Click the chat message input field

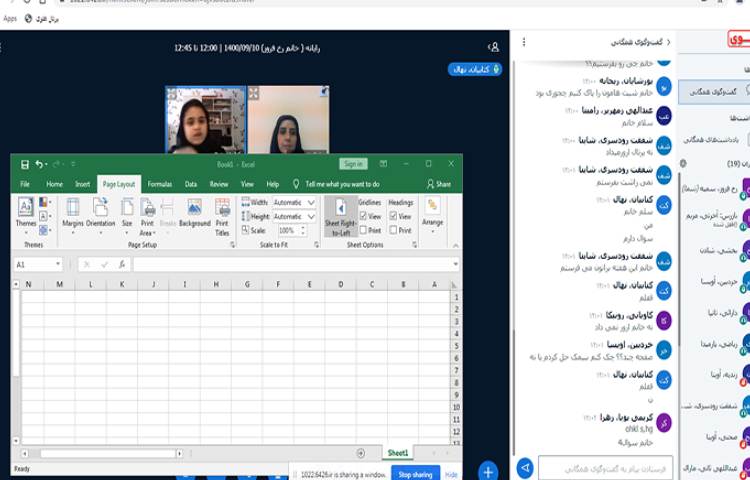point(604,467)
